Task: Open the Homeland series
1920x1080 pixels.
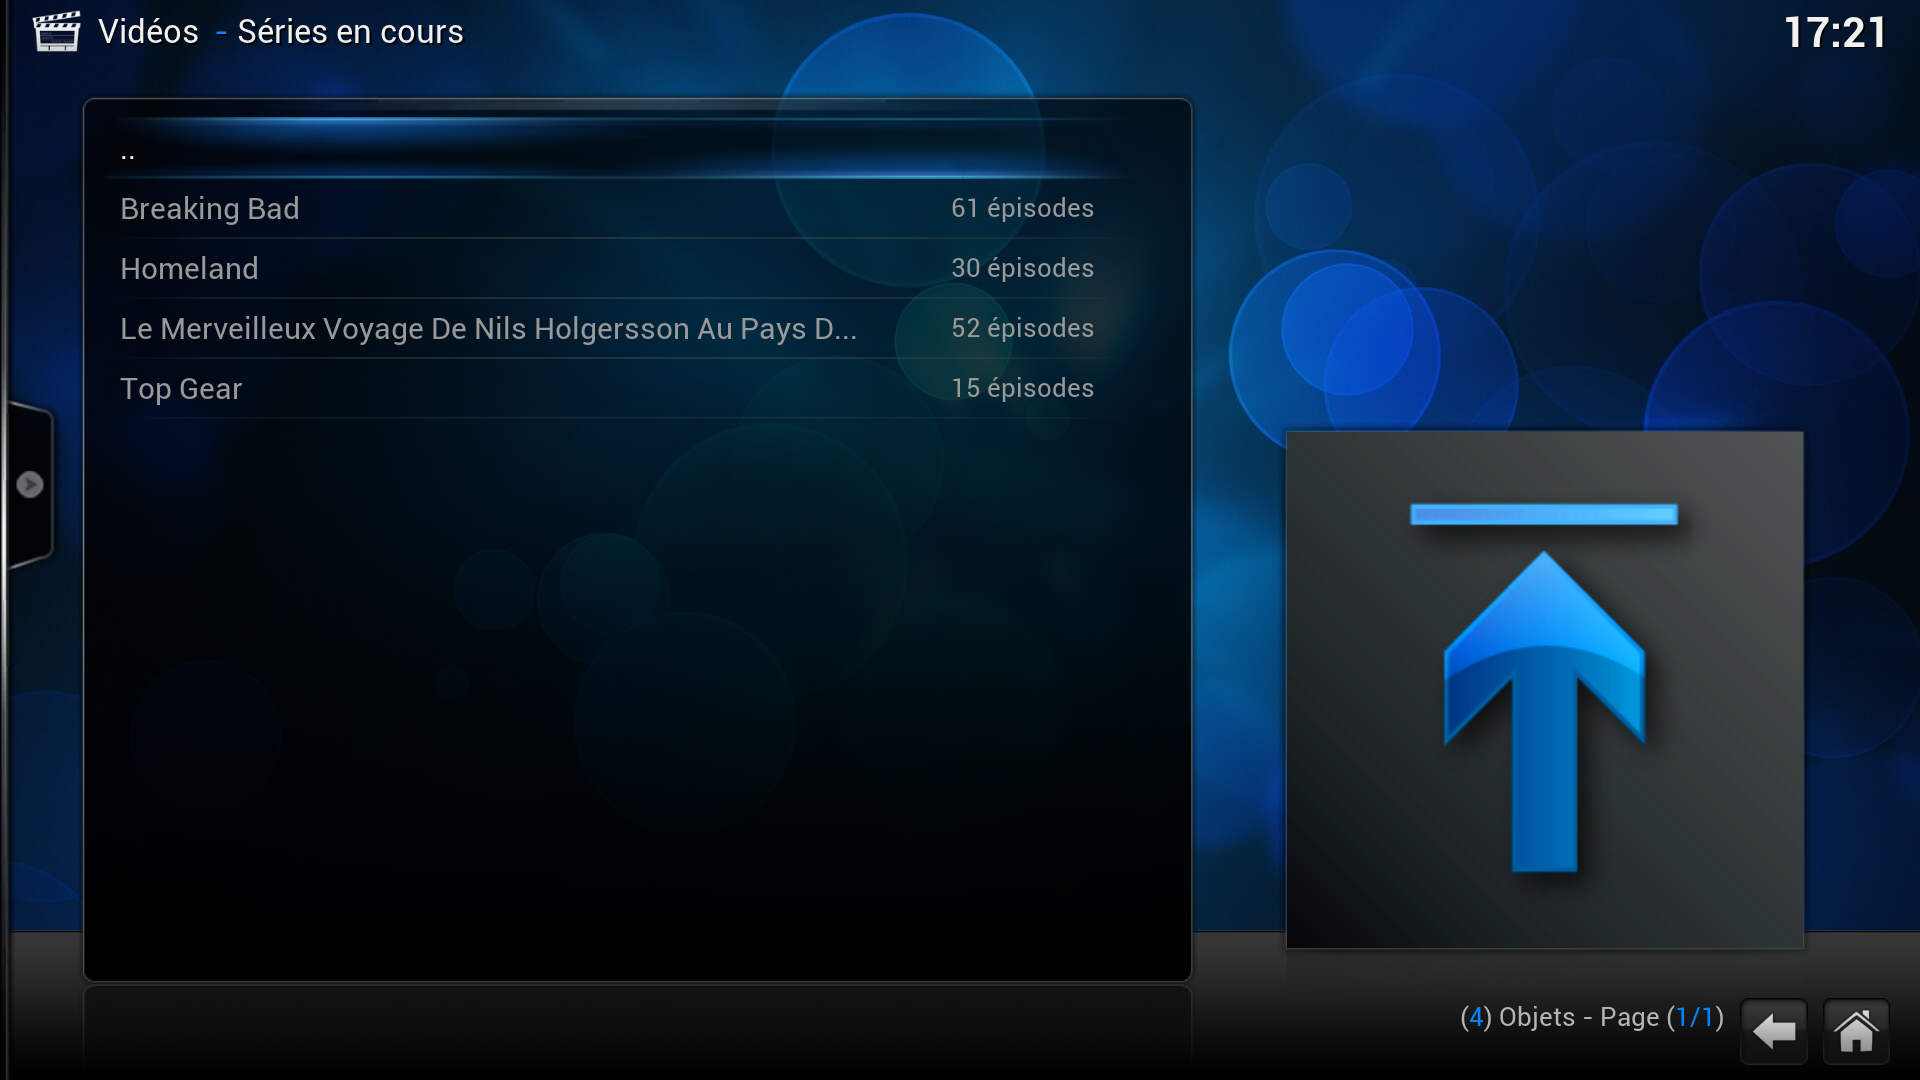Action: coord(189,269)
